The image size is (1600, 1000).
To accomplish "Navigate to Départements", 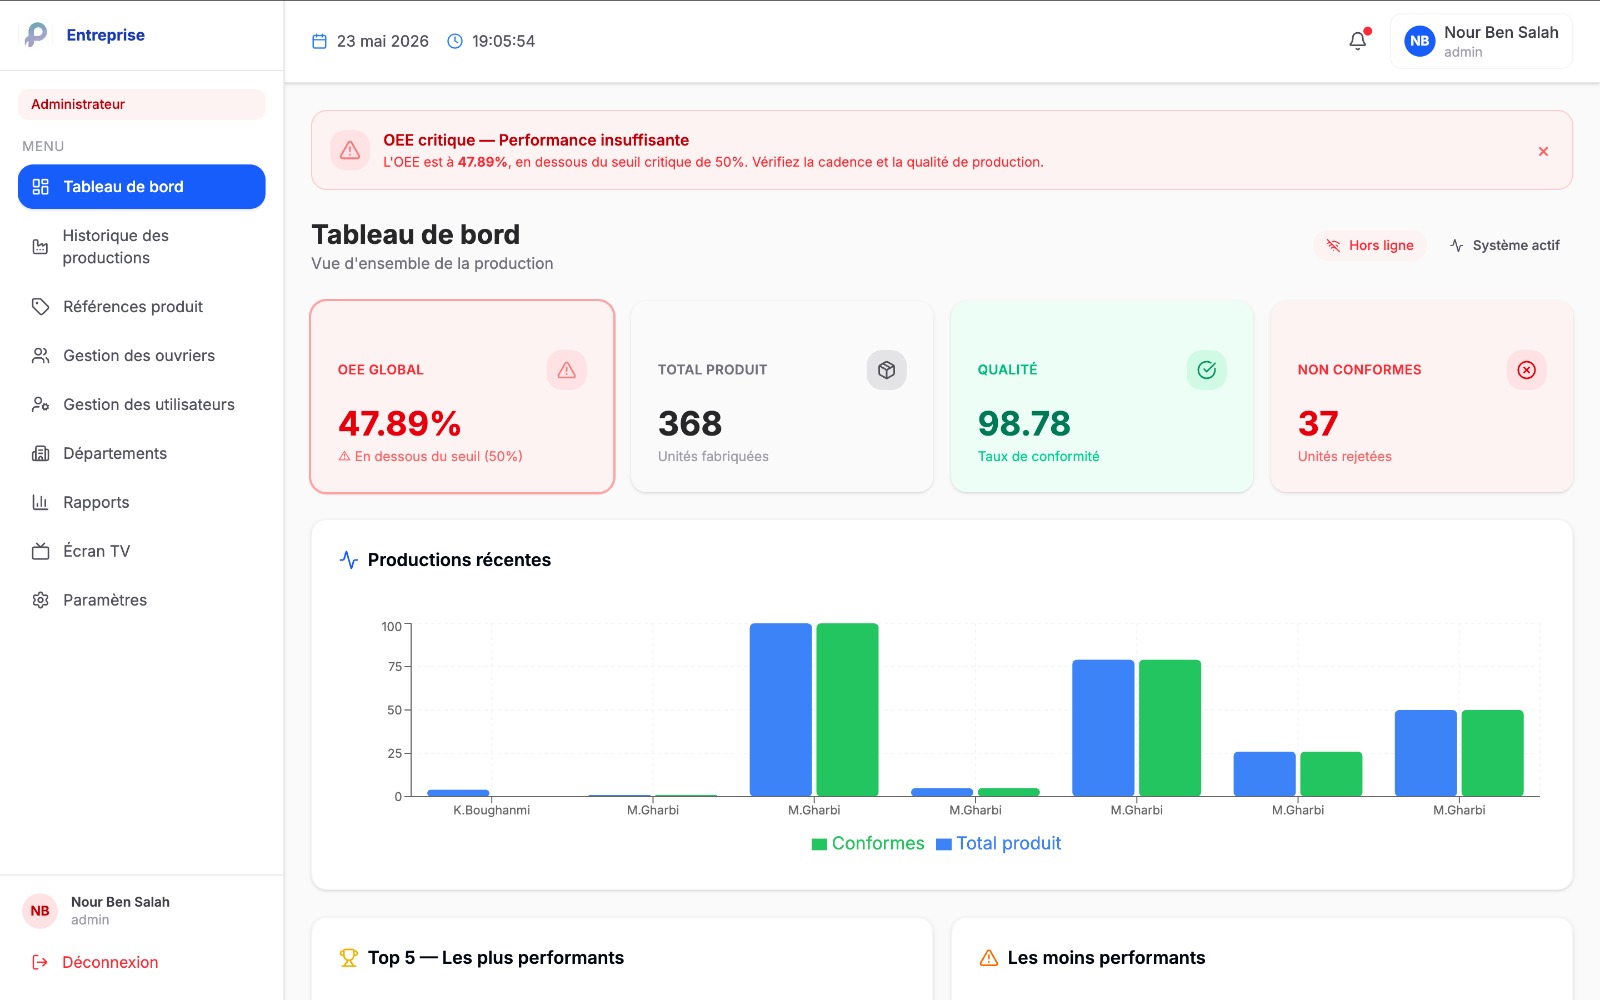I will [142, 454].
